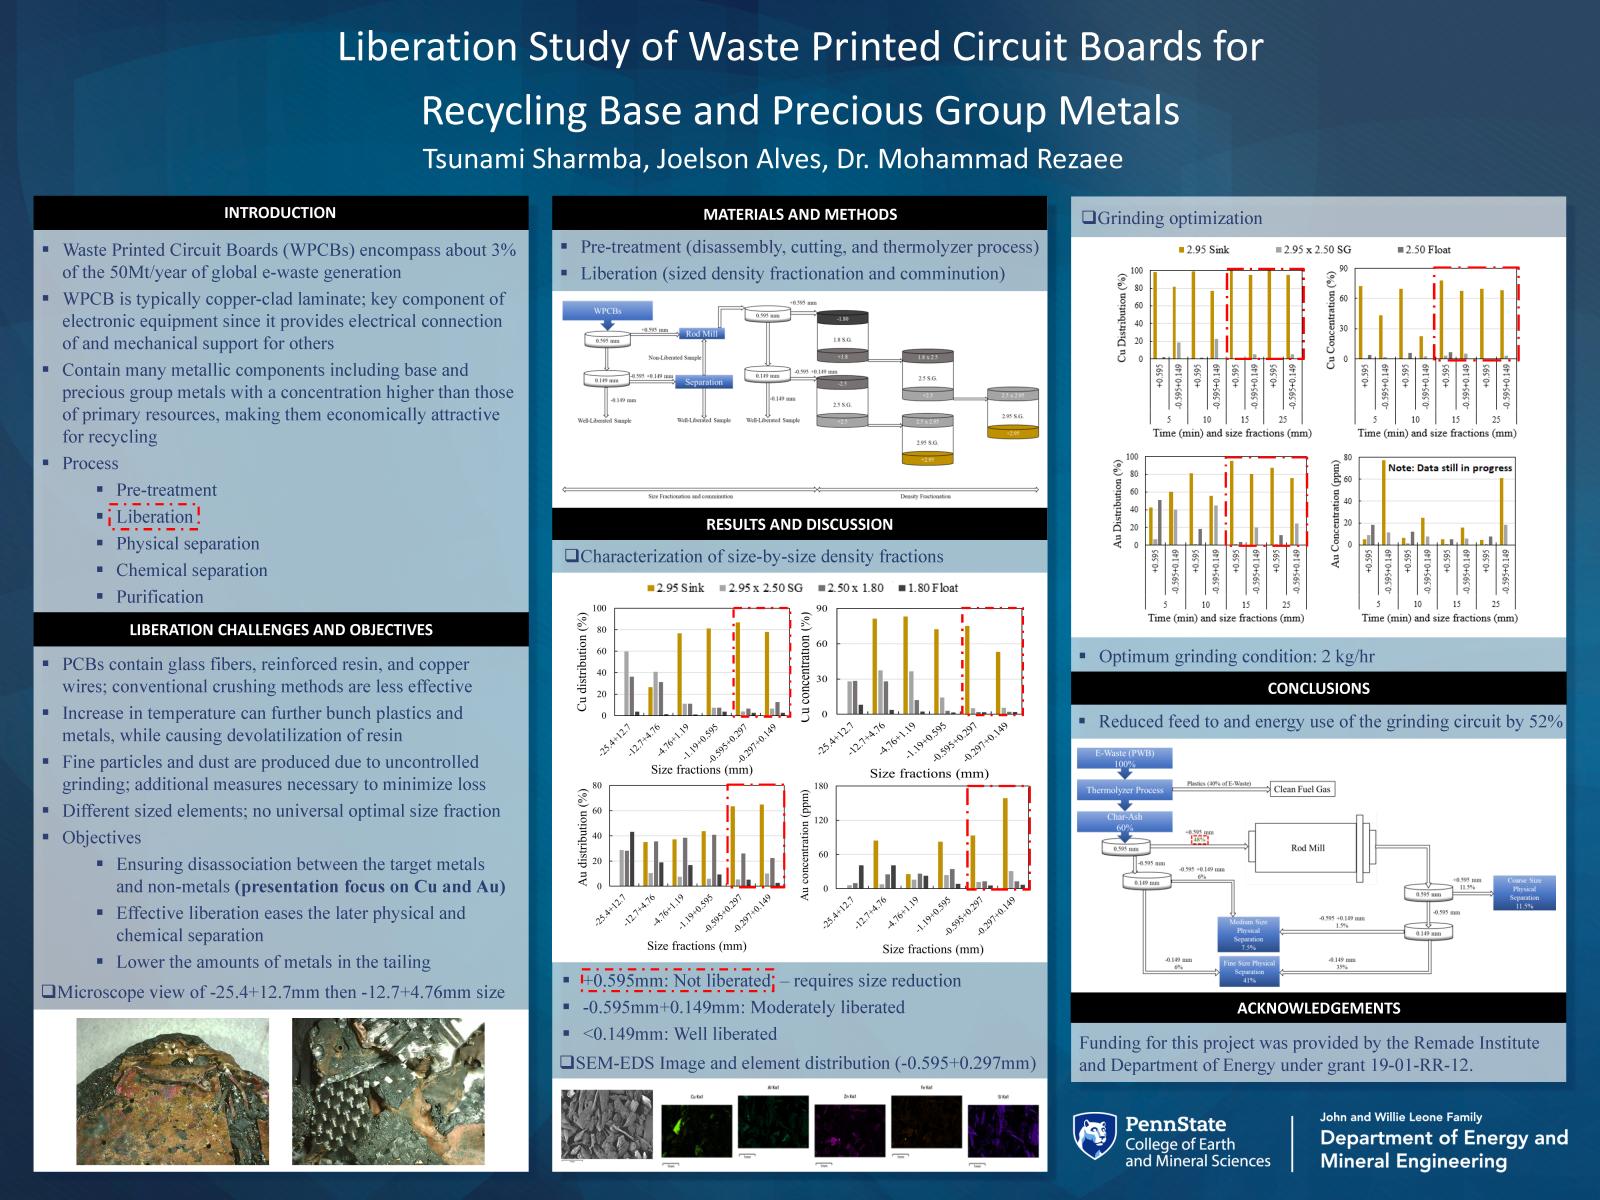1600x1200 pixels.
Task: Click the 'Objectives' bullet
Action: tap(101, 838)
